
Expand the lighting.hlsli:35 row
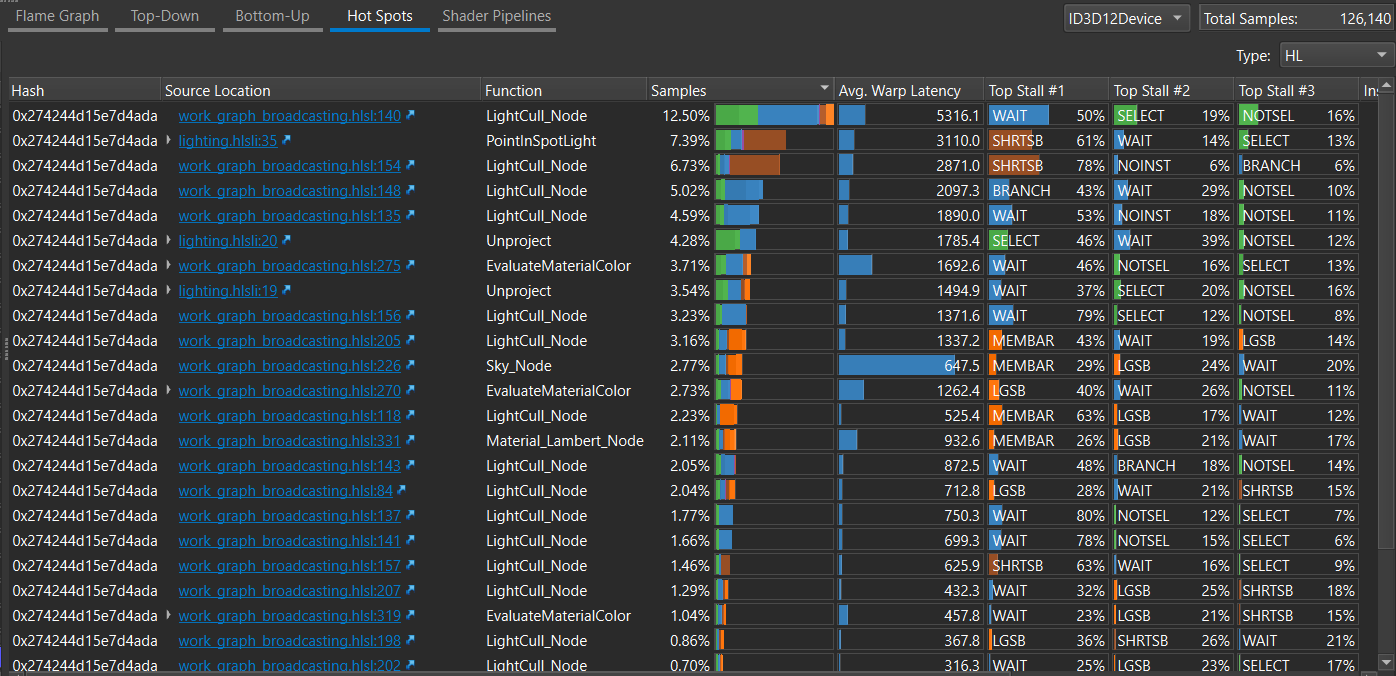(169, 141)
